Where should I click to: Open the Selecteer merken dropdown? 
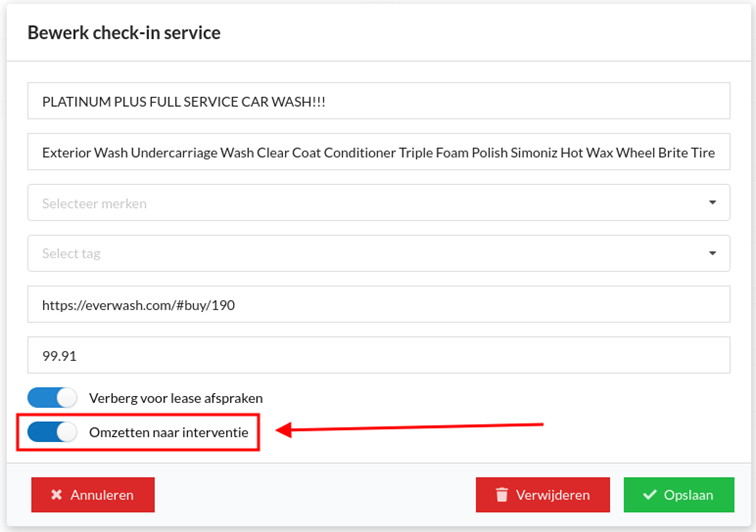coord(378,203)
